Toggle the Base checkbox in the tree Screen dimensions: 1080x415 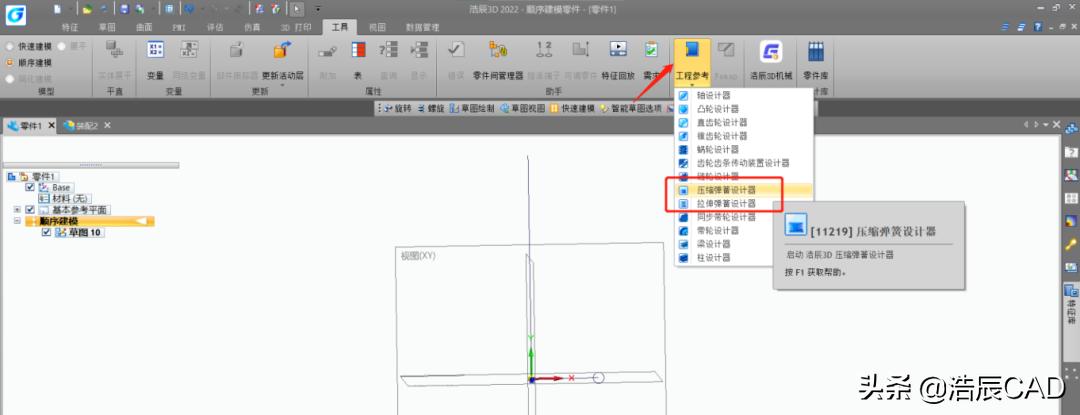pyautogui.click(x=30, y=187)
